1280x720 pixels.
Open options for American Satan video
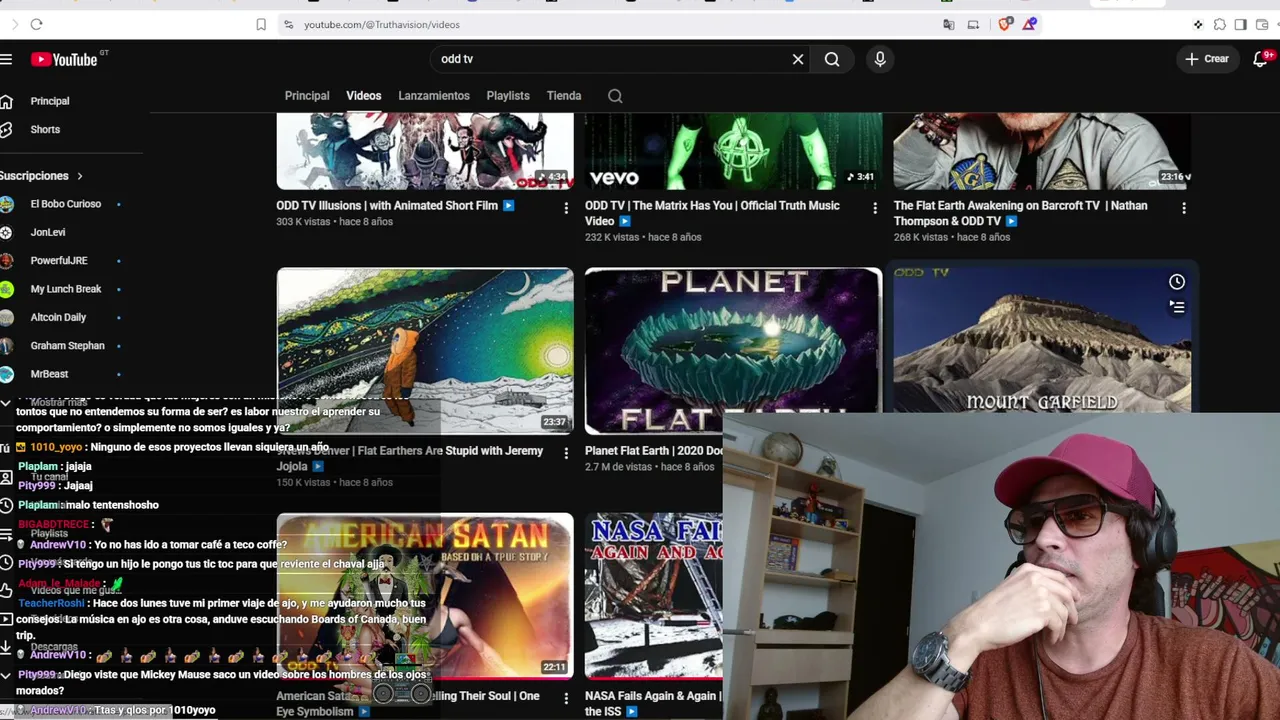[566, 698]
